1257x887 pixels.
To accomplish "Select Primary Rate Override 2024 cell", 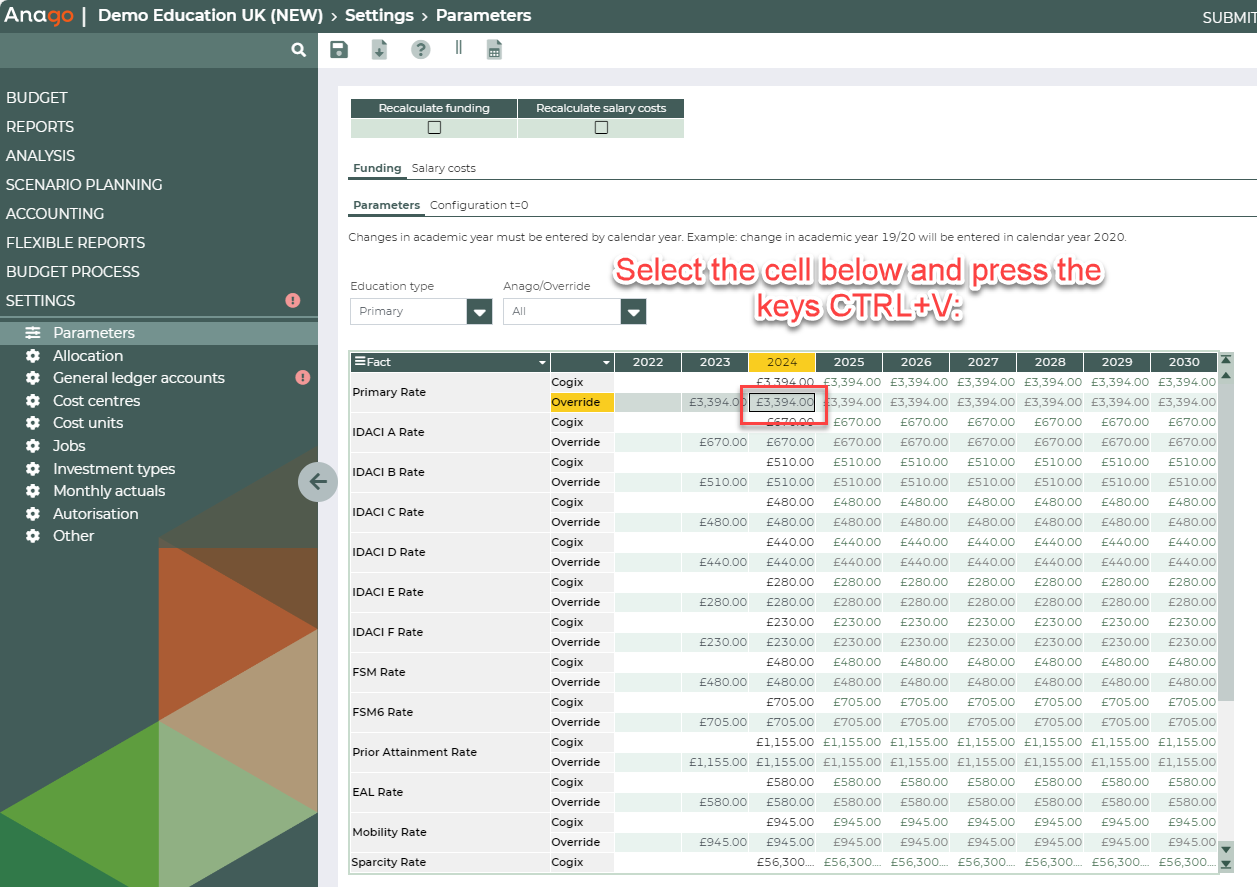I will click(x=782, y=402).
